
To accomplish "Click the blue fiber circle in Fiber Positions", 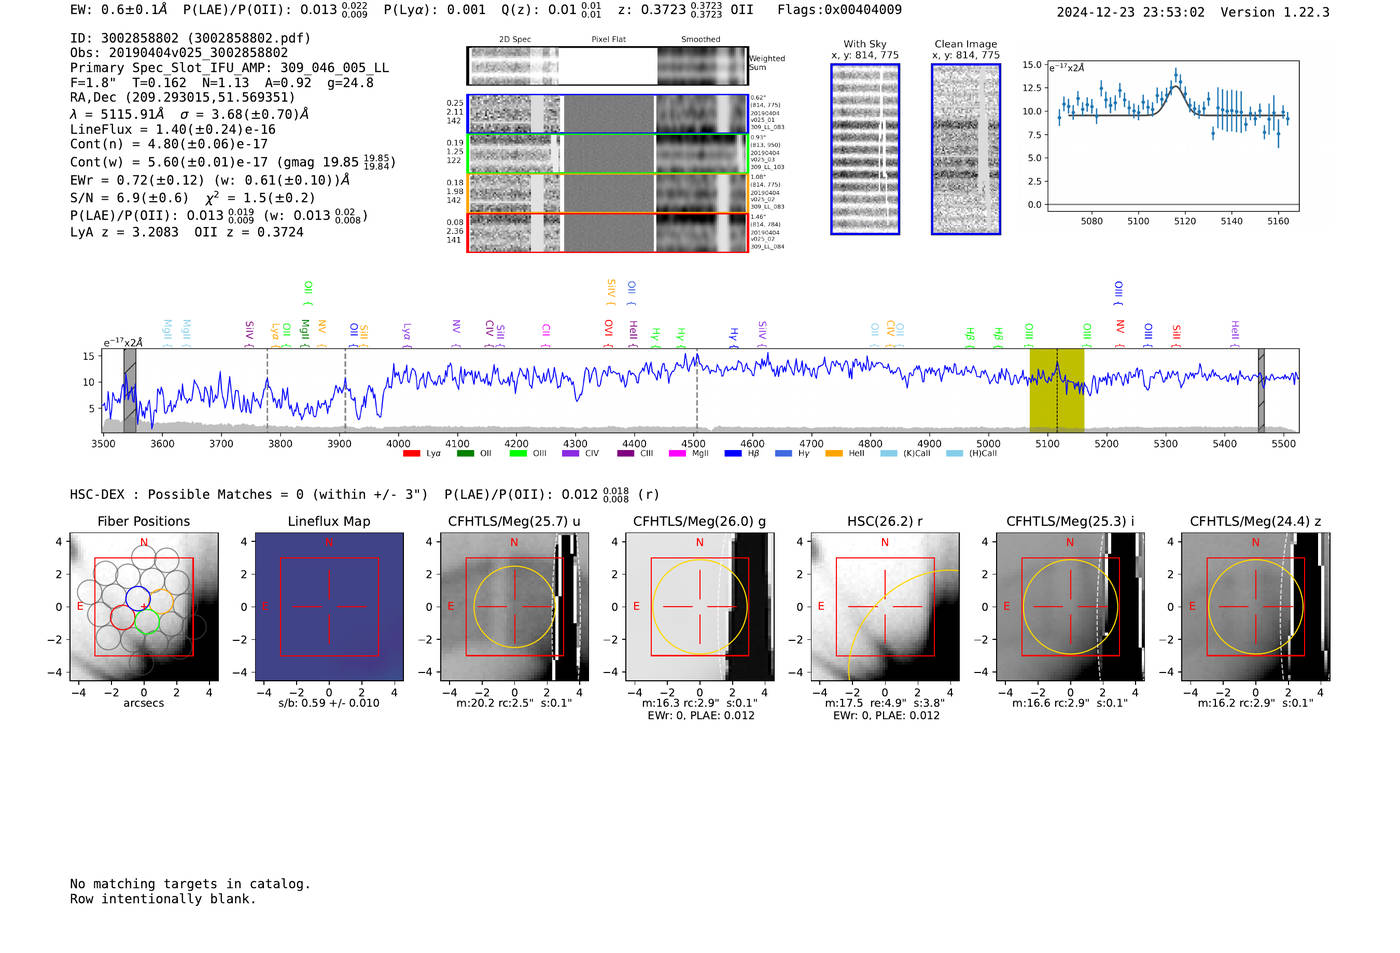I will click(x=137, y=600).
